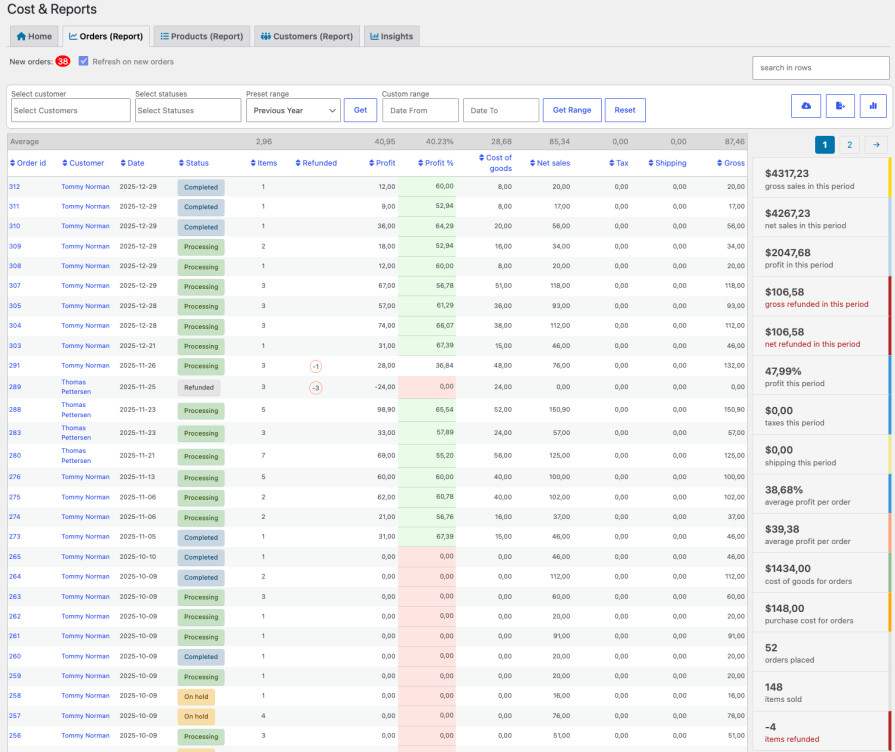Click the -1 refunded badge on order 291
Viewport: 895px width, 752px height.
coord(316,366)
